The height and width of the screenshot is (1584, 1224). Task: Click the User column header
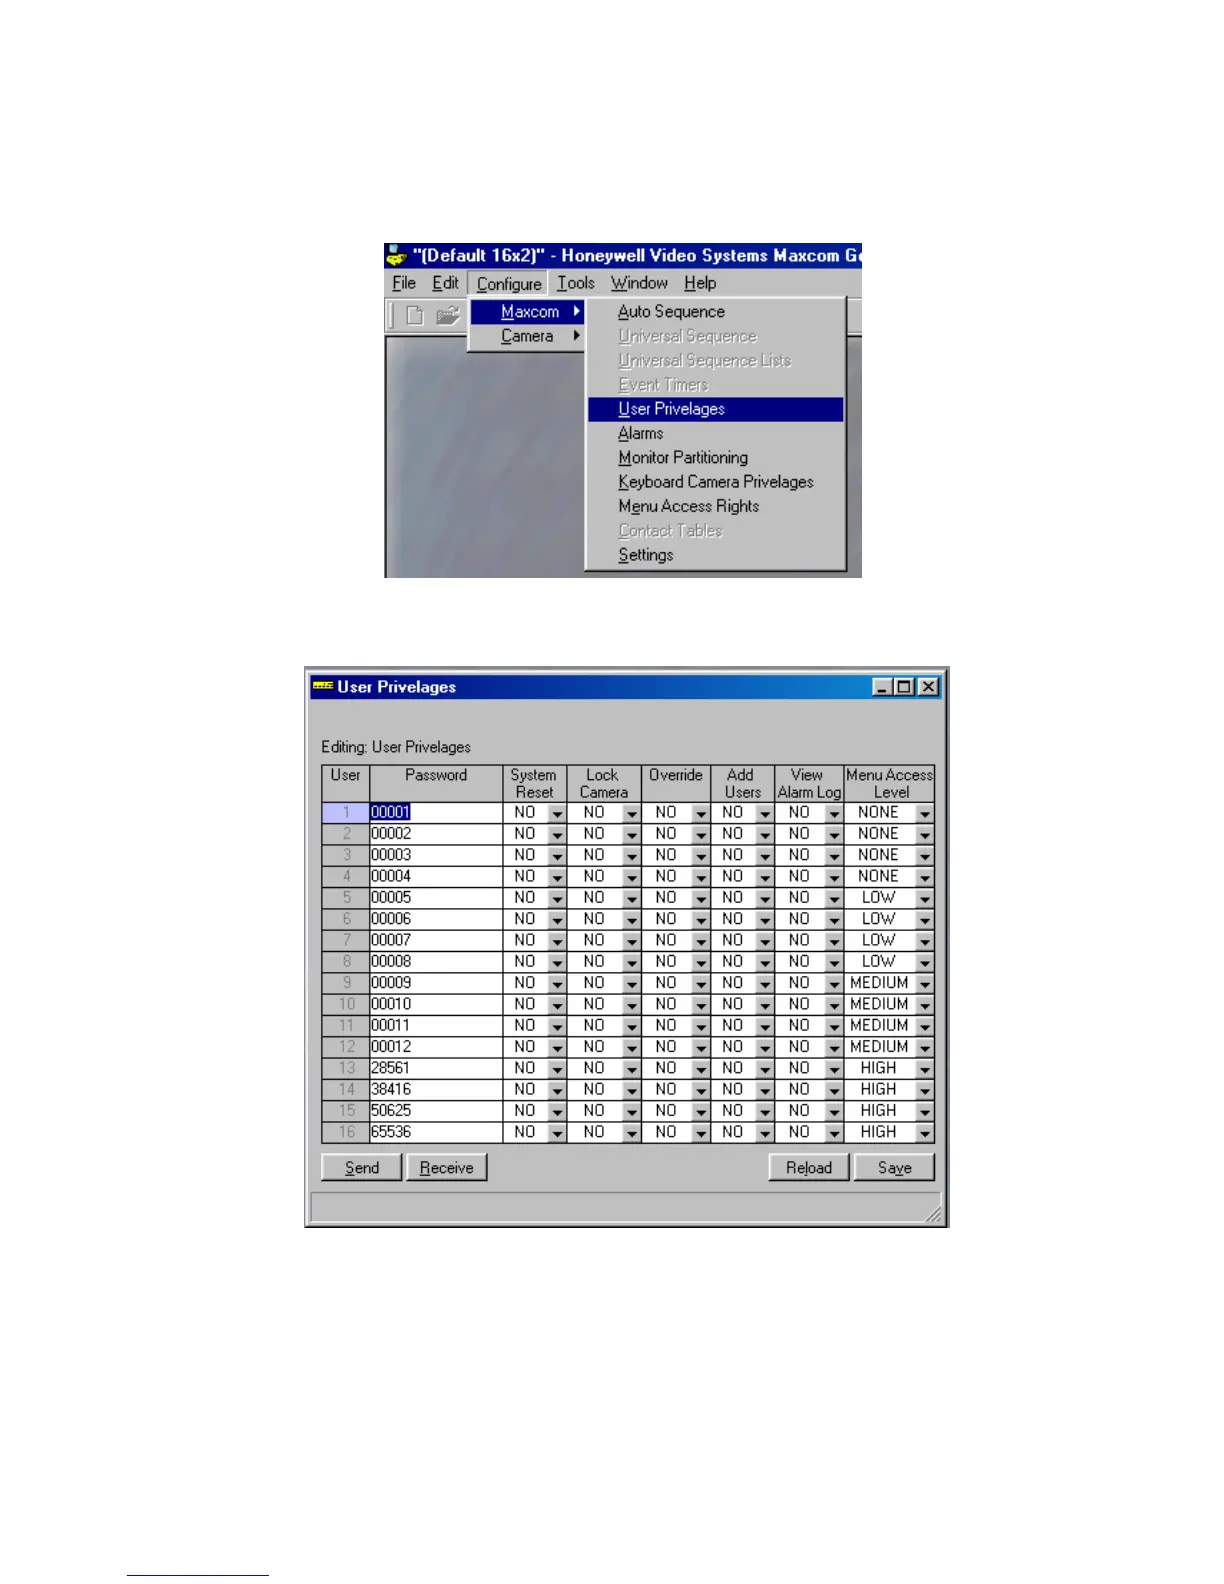(346, 784)
